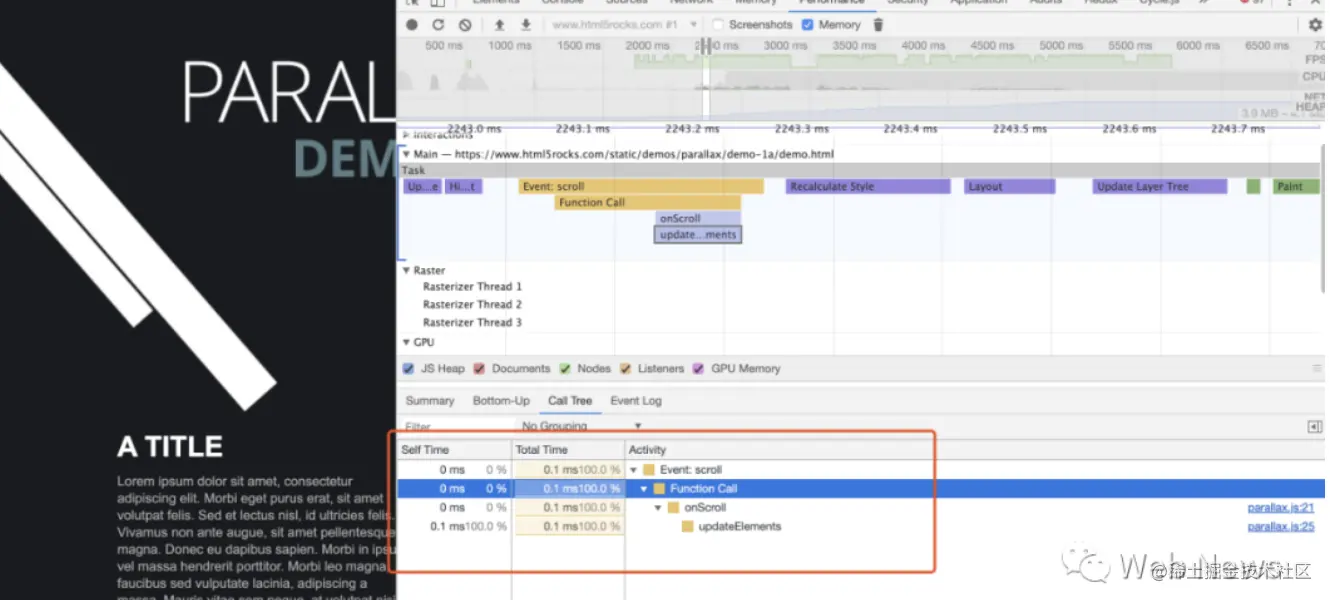Select the Update Layer Tree flame bar
This screenshot has height=600, width=1330.
(x=1160, y=187)
